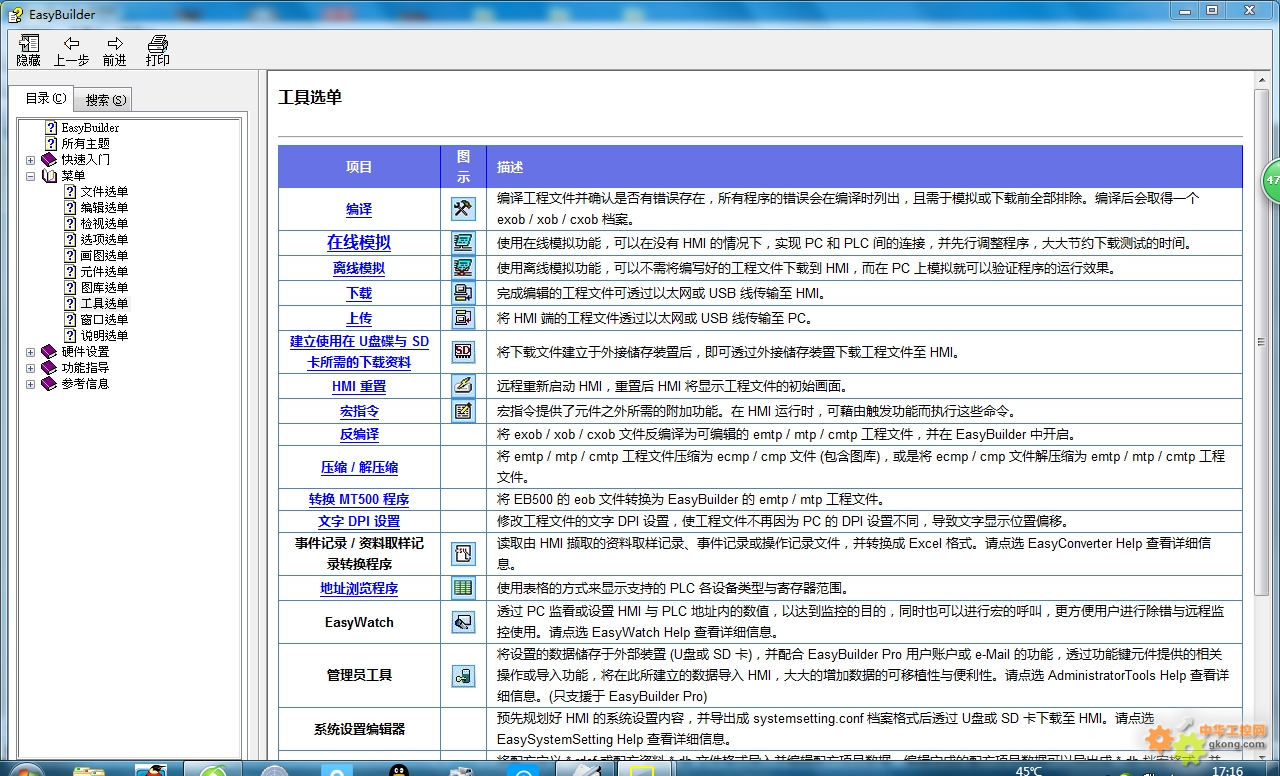Open EasyBuilder topic in tree
Image resolution: width=1280 pixels, height=776 pixels.
(90, 128)
